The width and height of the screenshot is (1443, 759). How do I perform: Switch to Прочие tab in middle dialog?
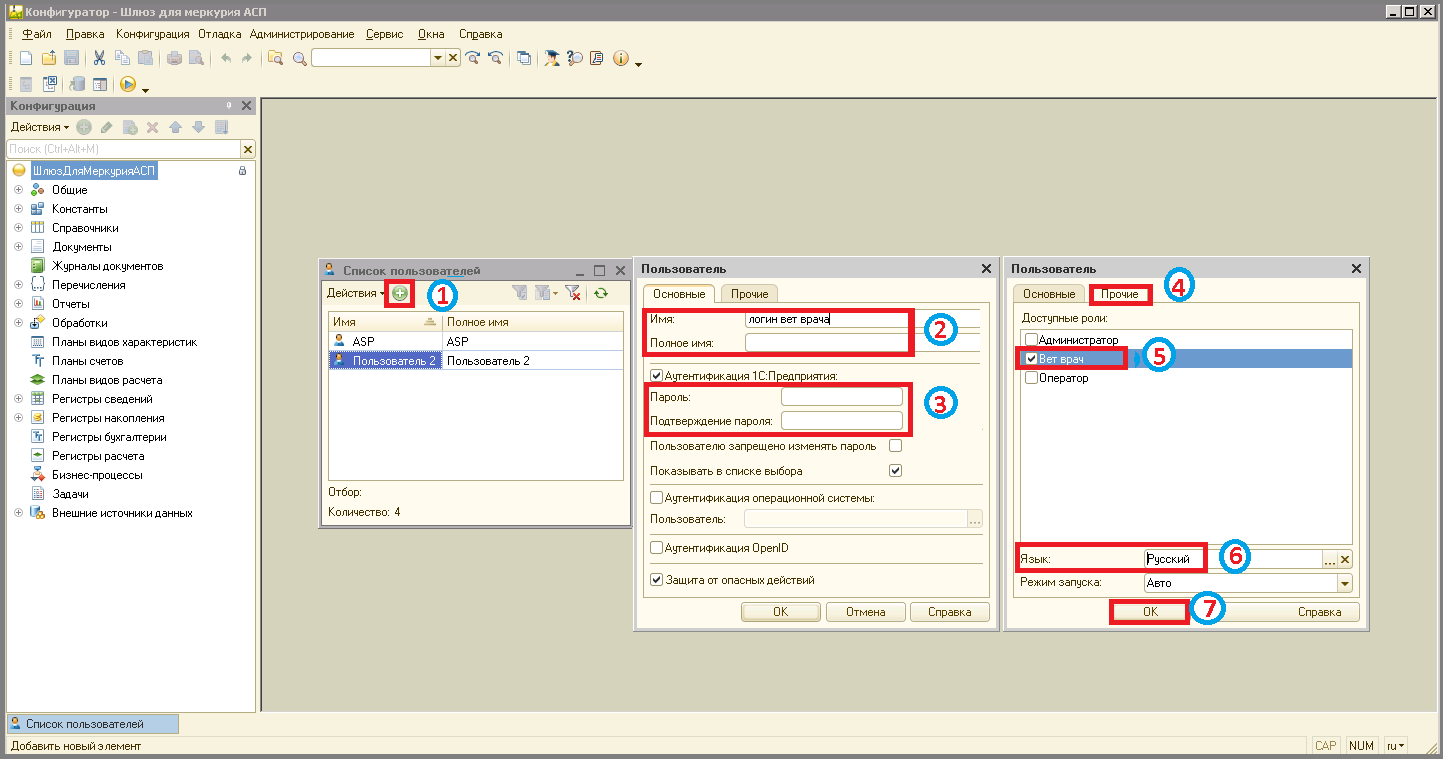click(x=749, y=294)
